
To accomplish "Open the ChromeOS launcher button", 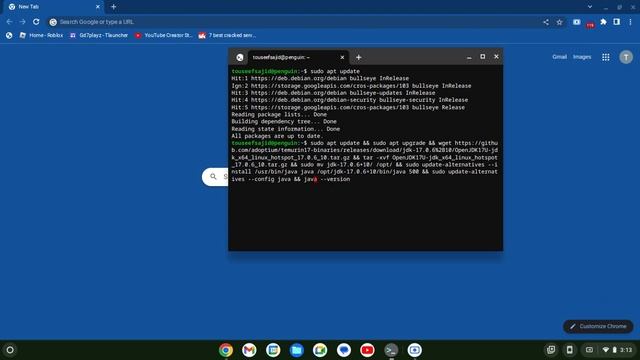I will pyautogui.click(x=10, y=350).
